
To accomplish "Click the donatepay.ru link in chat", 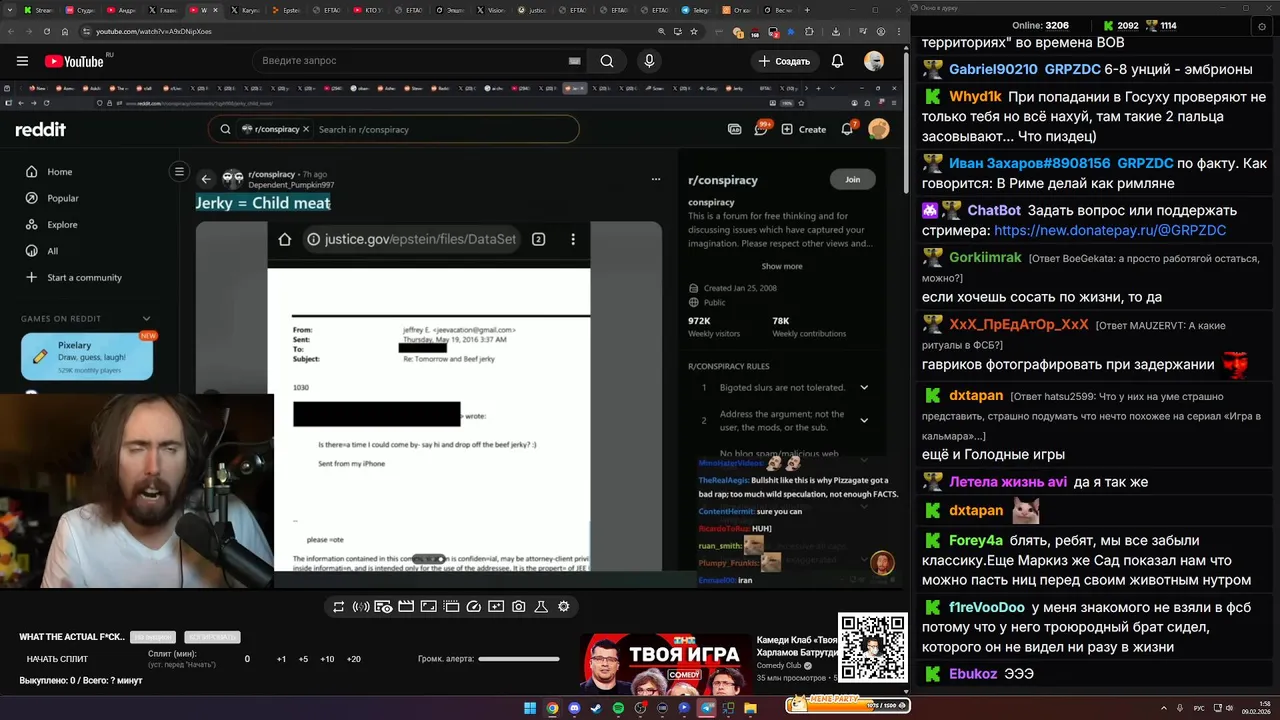I will coord(1110,230).
